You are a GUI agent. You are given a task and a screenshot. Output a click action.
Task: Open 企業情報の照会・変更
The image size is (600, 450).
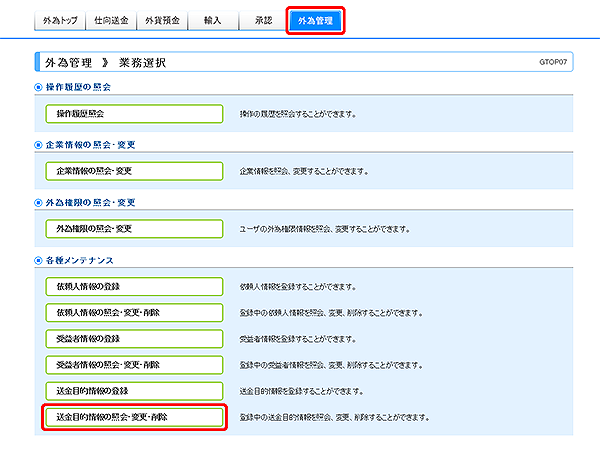point(133,171)
